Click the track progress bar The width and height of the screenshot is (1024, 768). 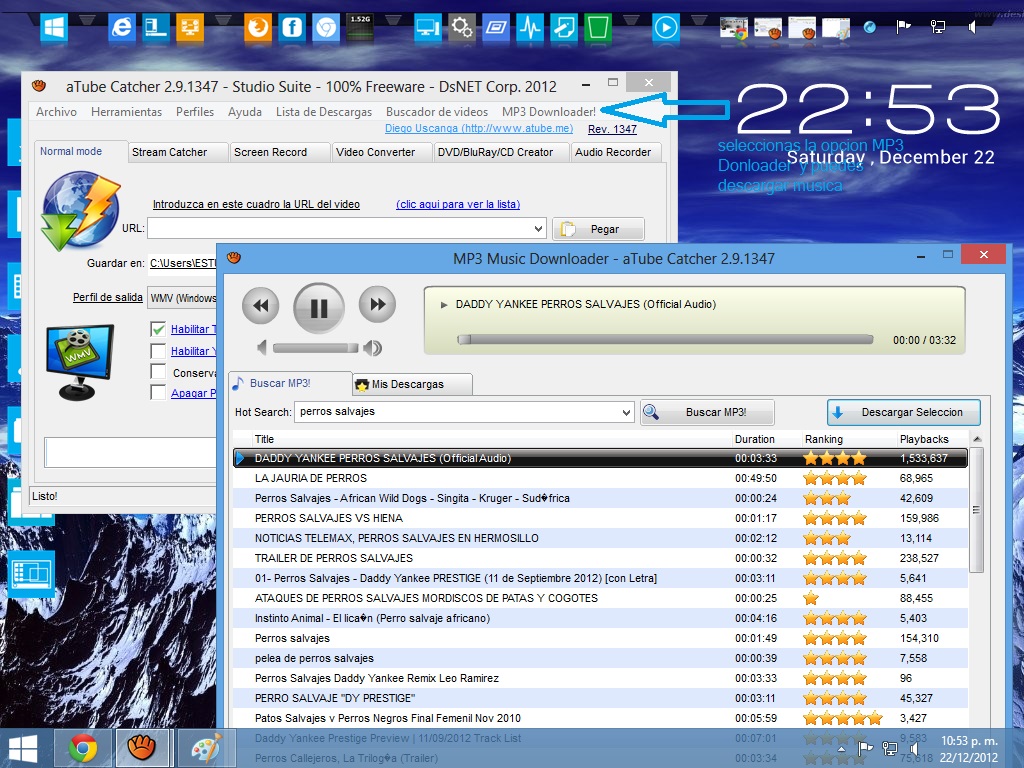(x=665, y=339)
